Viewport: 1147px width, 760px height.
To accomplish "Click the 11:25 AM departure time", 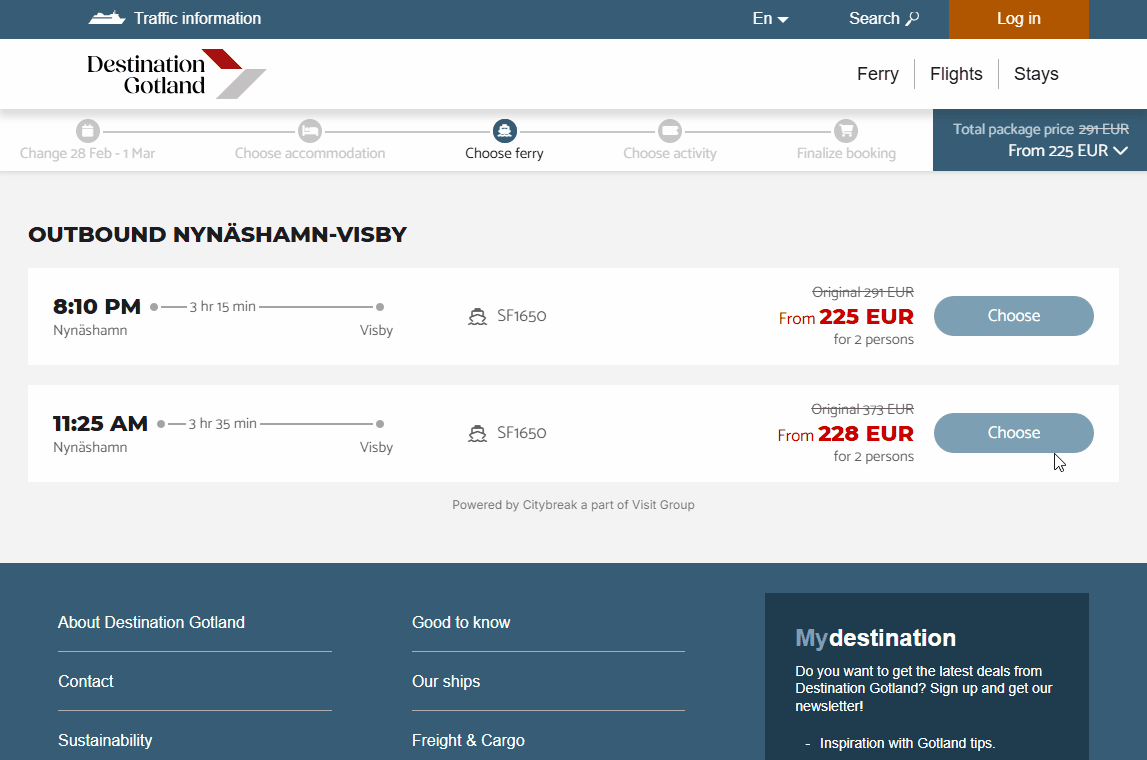I will tap(100, 424).
